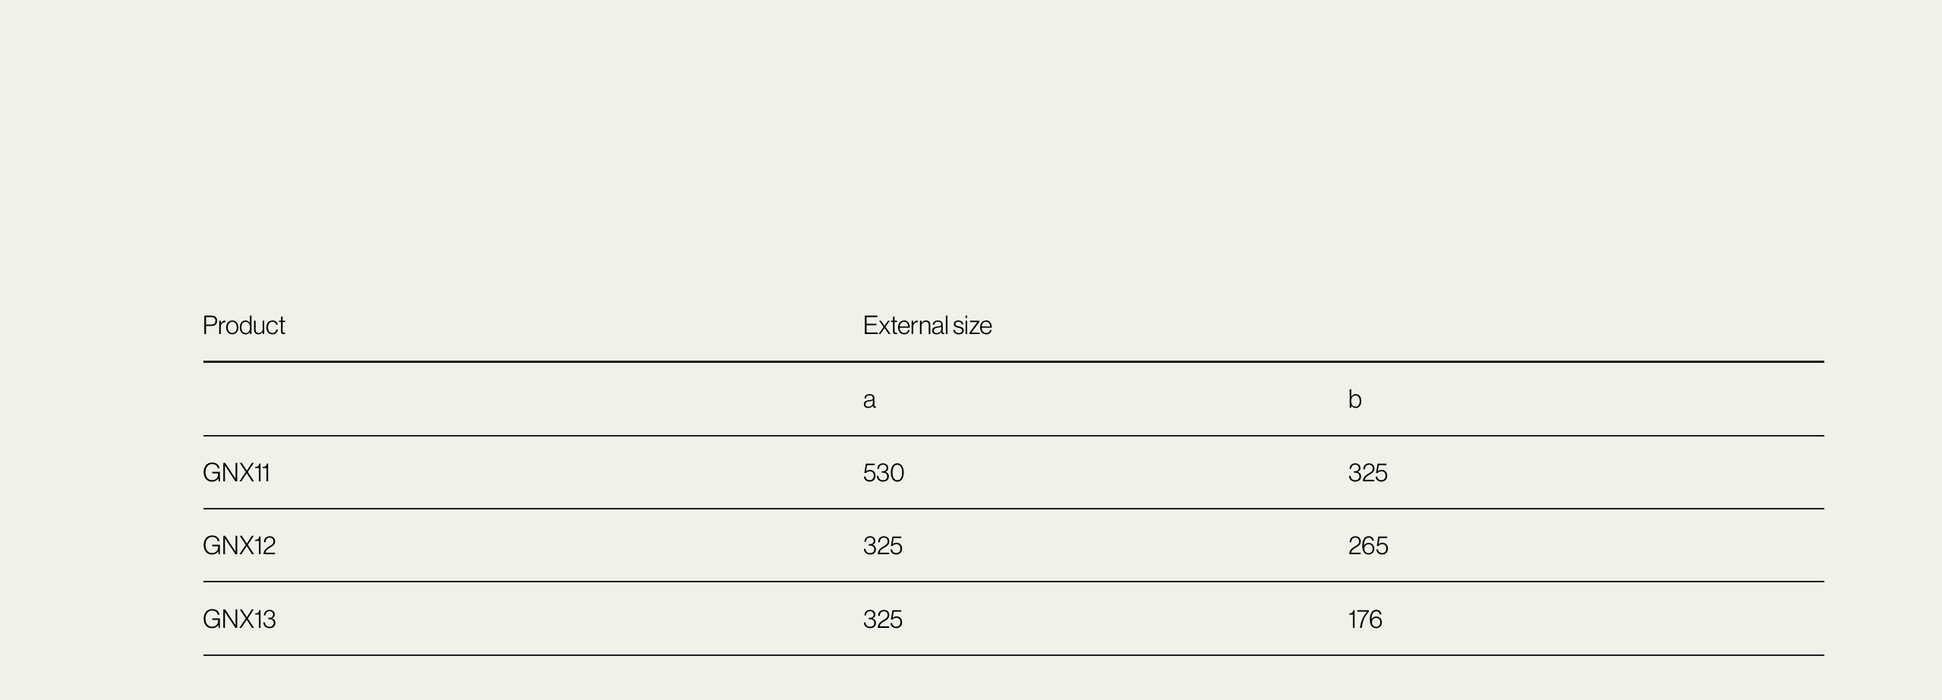Click GNX11's b value of 325

tap(1367, 473)
